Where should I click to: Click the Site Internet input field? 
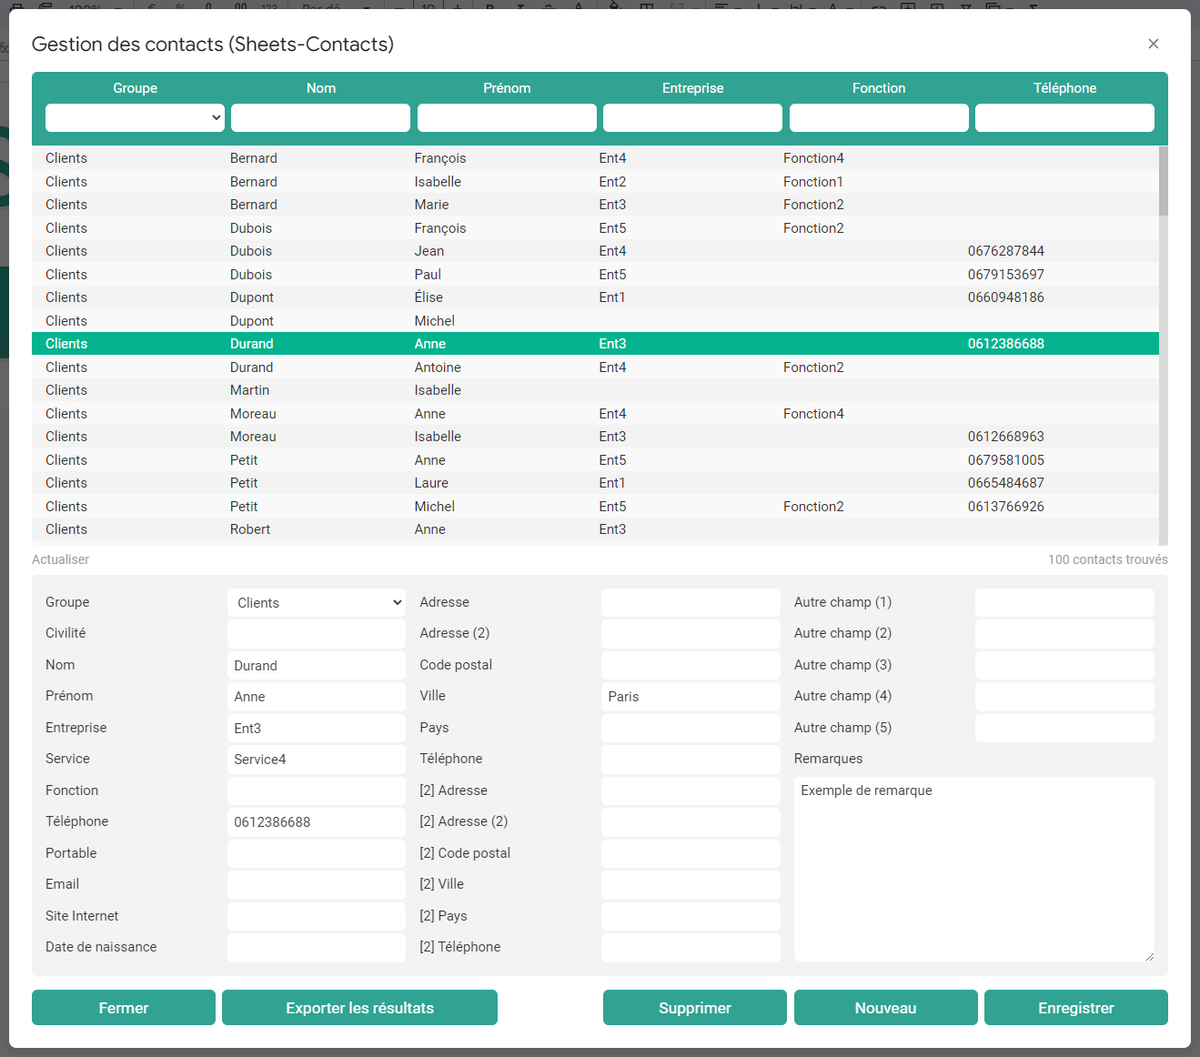pyautogui.click(x=317, y=916)
